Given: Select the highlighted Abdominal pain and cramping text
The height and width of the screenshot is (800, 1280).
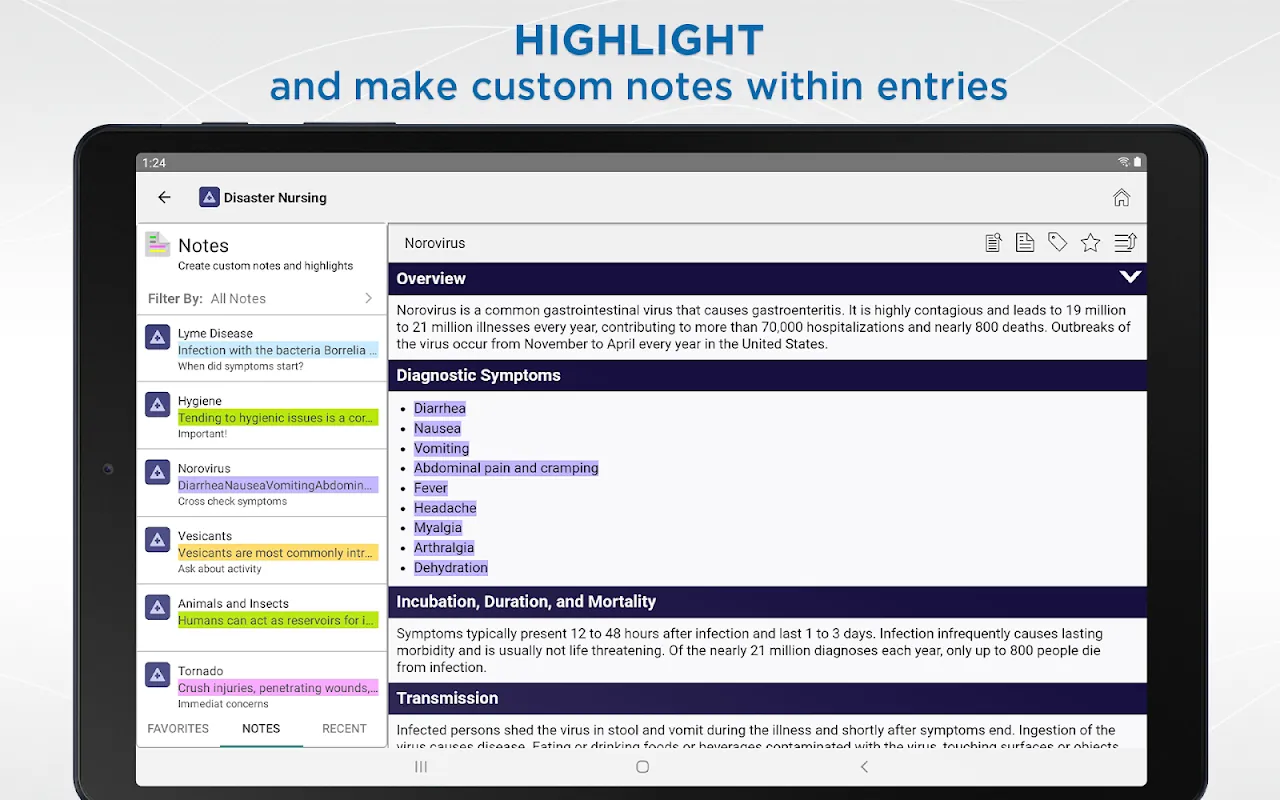Looking at the screenshot, I should [x=506, y=468].
